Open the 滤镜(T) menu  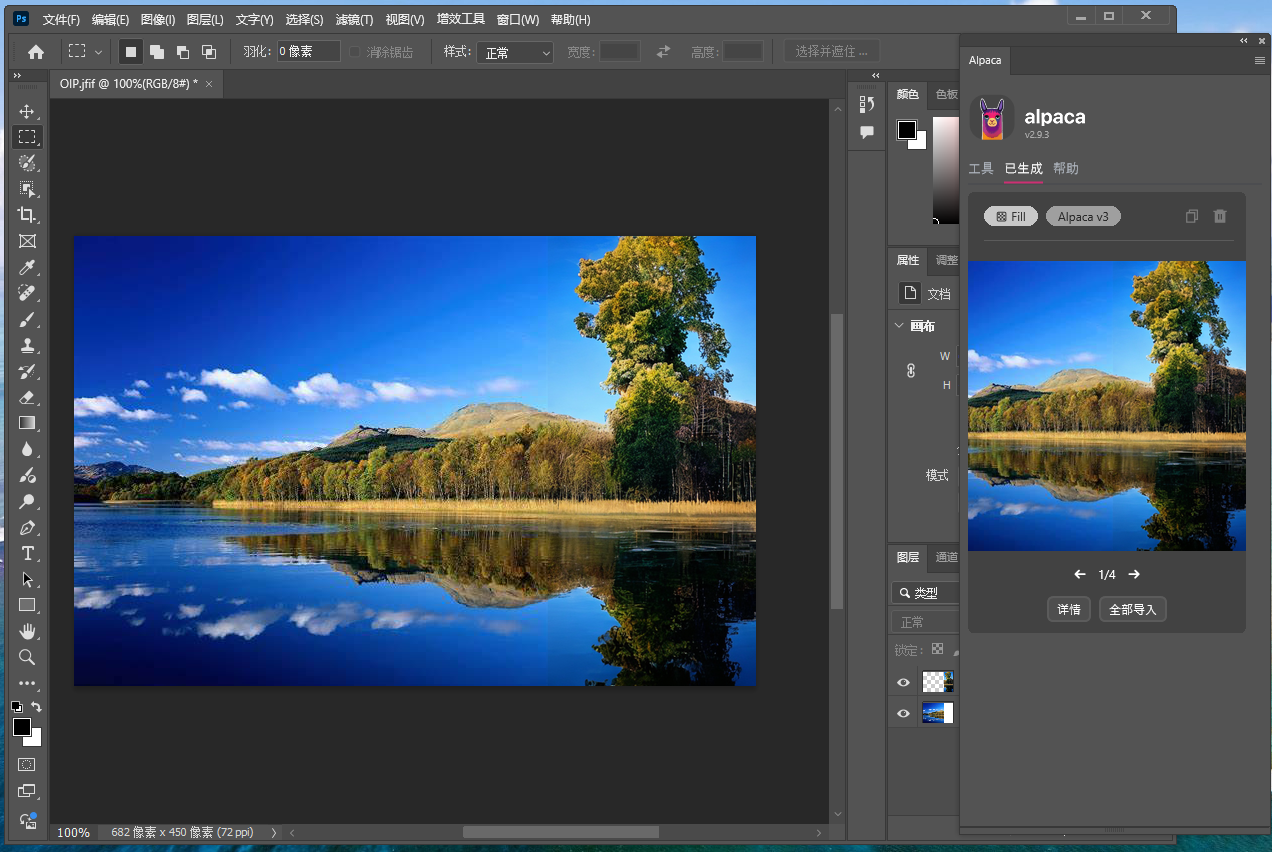354,20
